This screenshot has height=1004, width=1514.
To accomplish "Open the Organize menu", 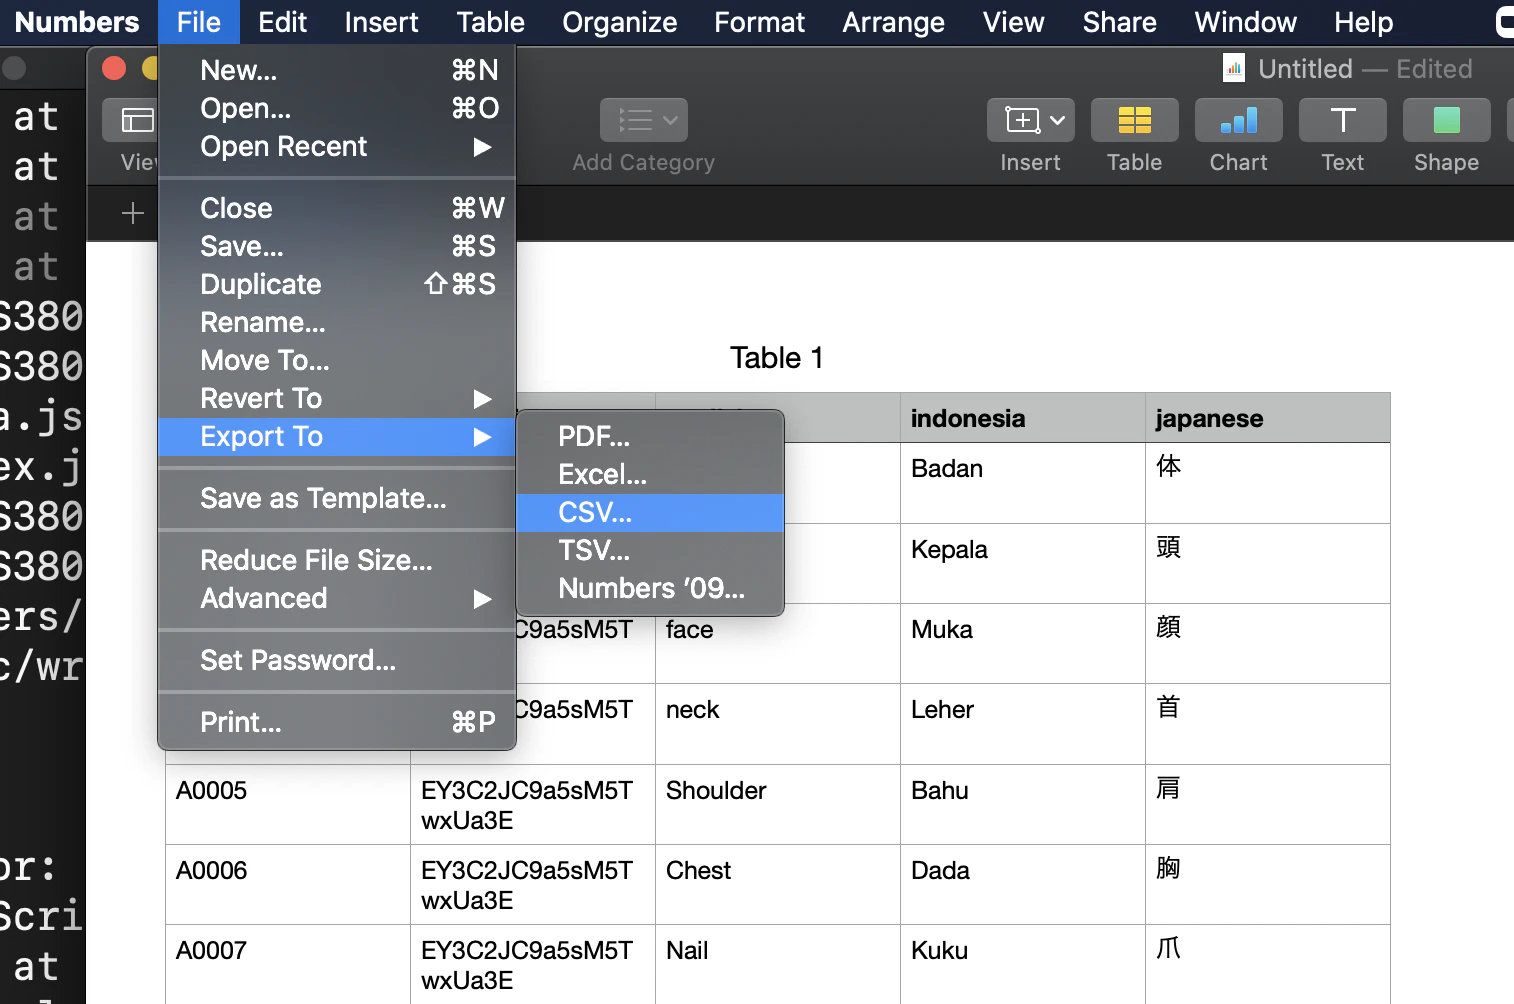I will [x=619, y=22].
